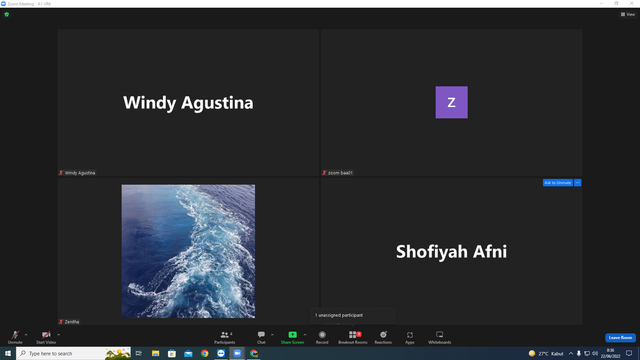
Task: Select Windy Agustina's video tile
Action: 188,102
